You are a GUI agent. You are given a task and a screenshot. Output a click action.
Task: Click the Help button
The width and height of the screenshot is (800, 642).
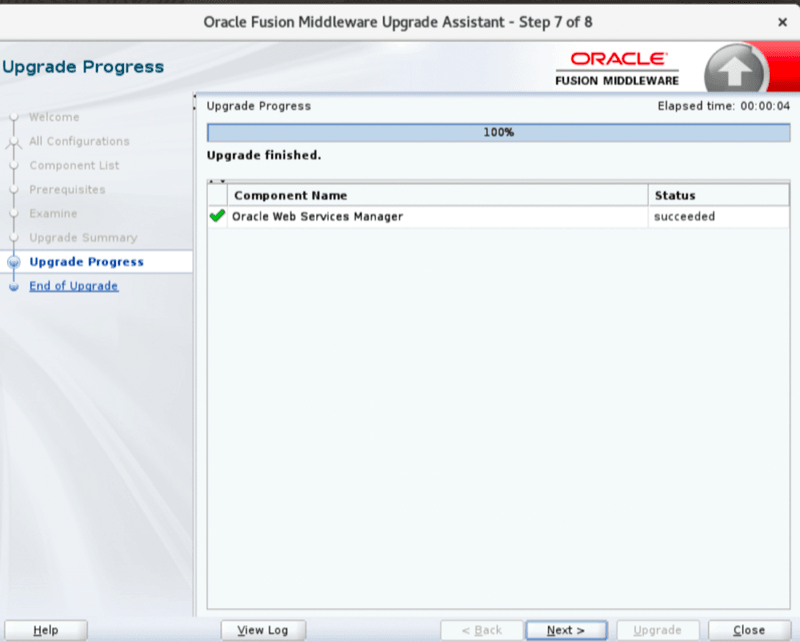click(45, 630)
